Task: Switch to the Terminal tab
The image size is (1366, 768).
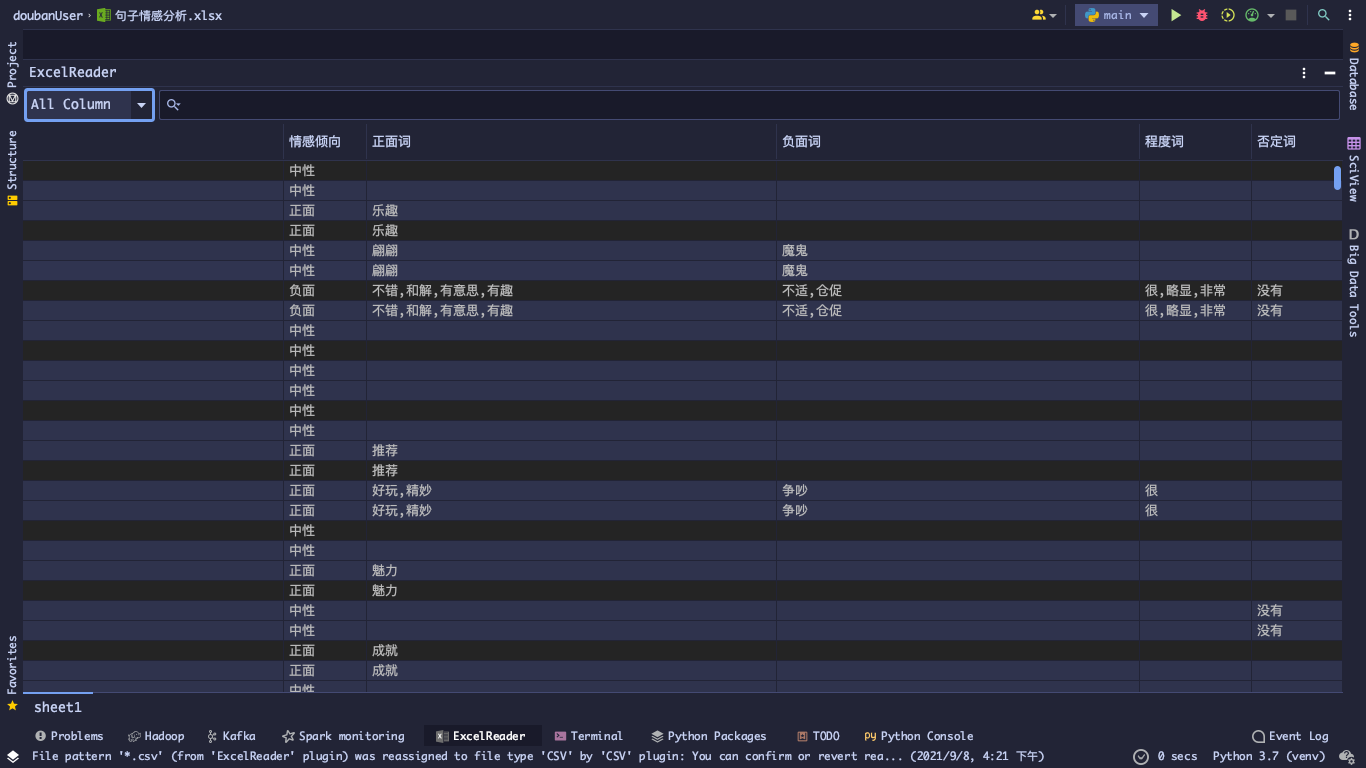Action: (x=588, y=736)
